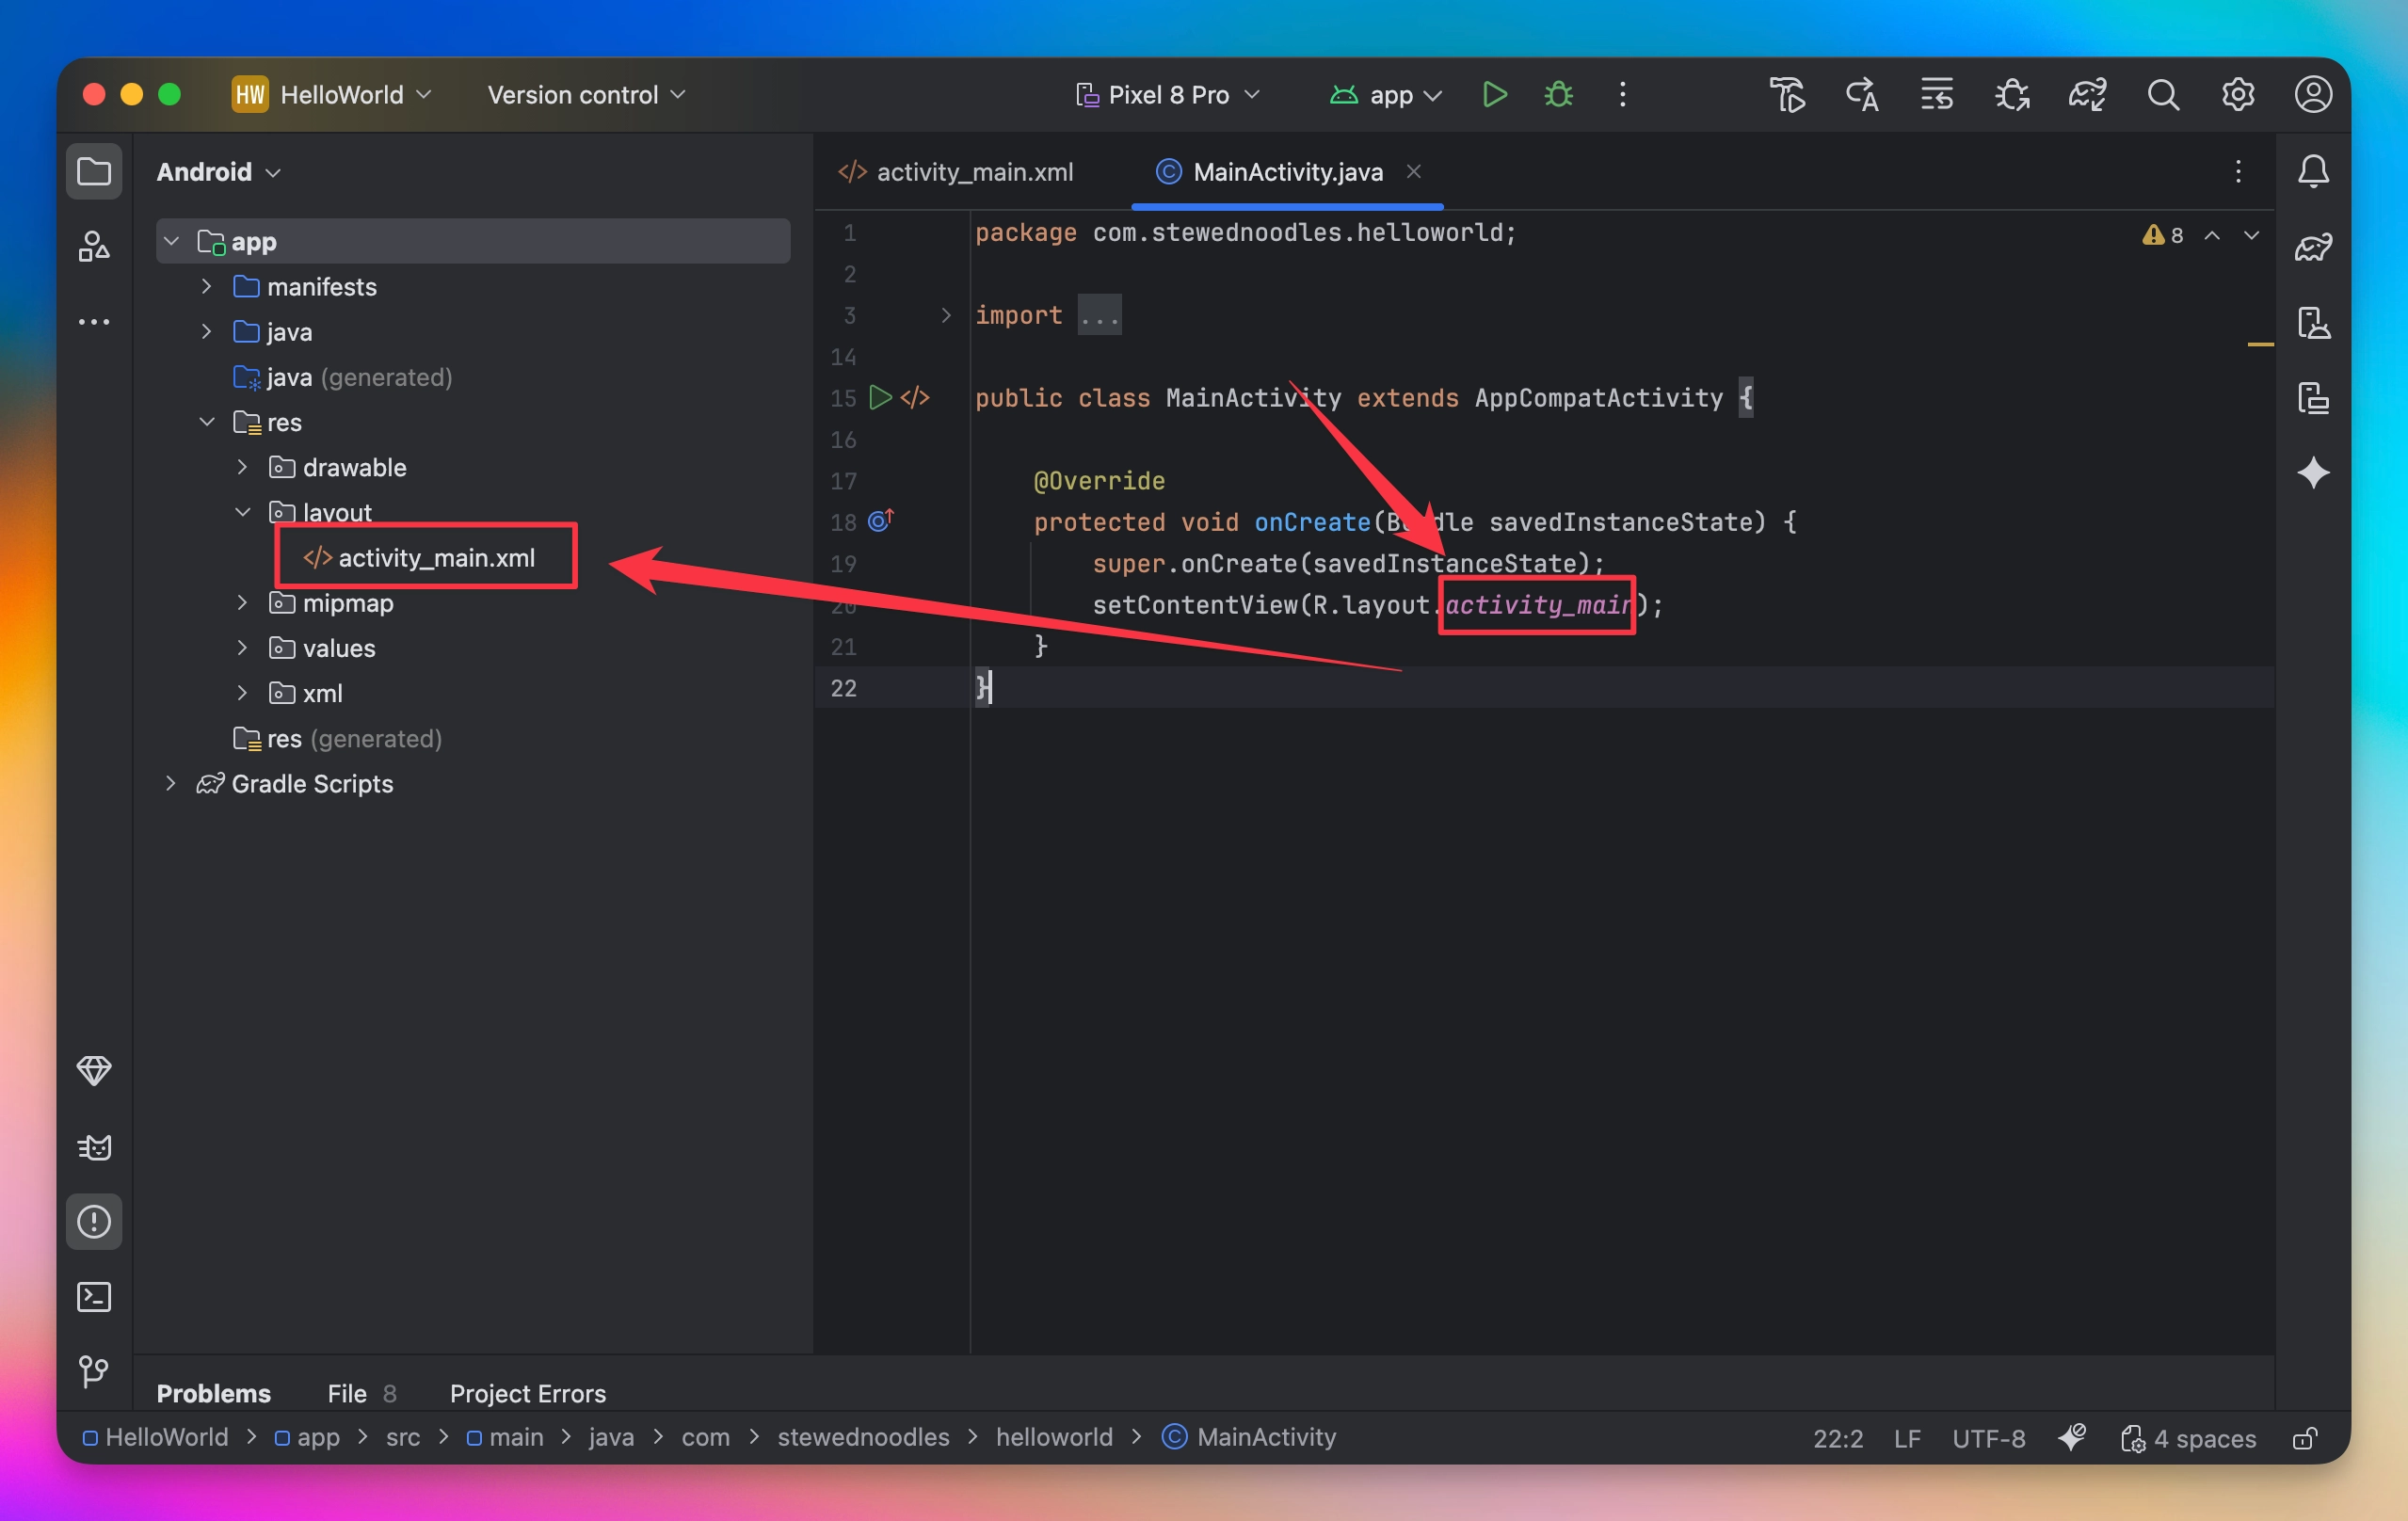
Task: Unfold the collapsed import block
Action: [946, 316]
